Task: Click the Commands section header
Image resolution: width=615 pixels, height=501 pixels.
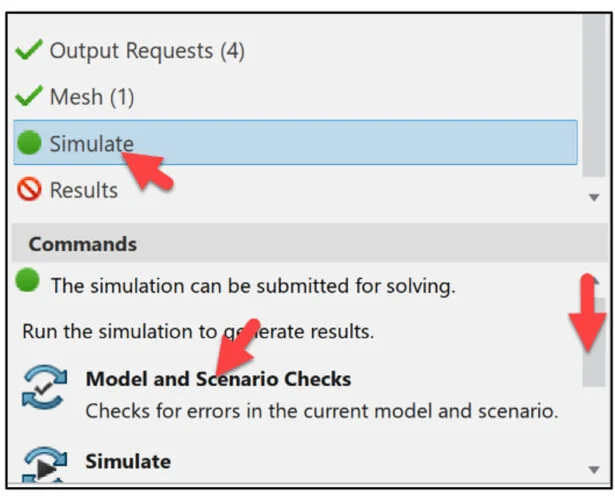Action: point(83,244)
